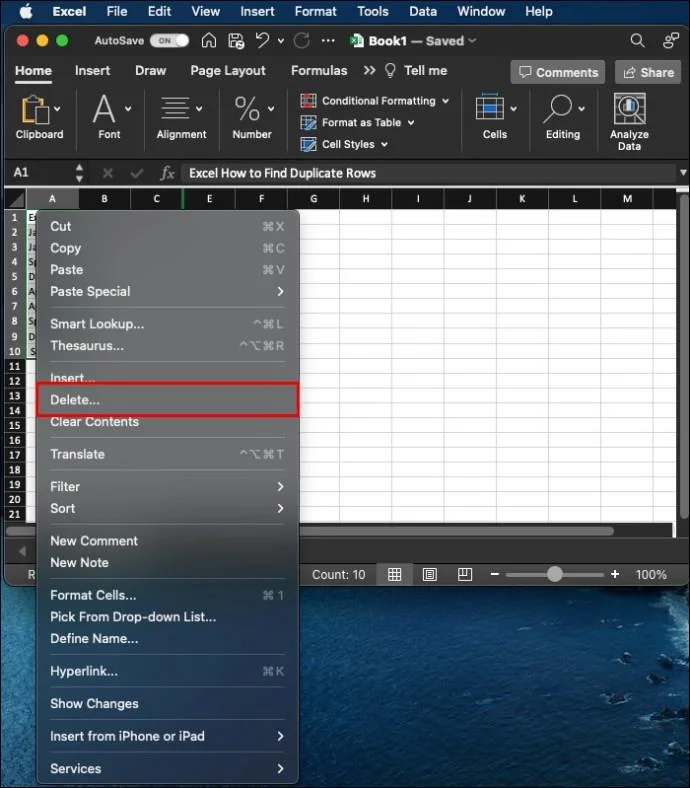The width and height of the screenshot is (690, 788).
Task: Click the Undo arrow icon
Action: click(x=263, y=41)
